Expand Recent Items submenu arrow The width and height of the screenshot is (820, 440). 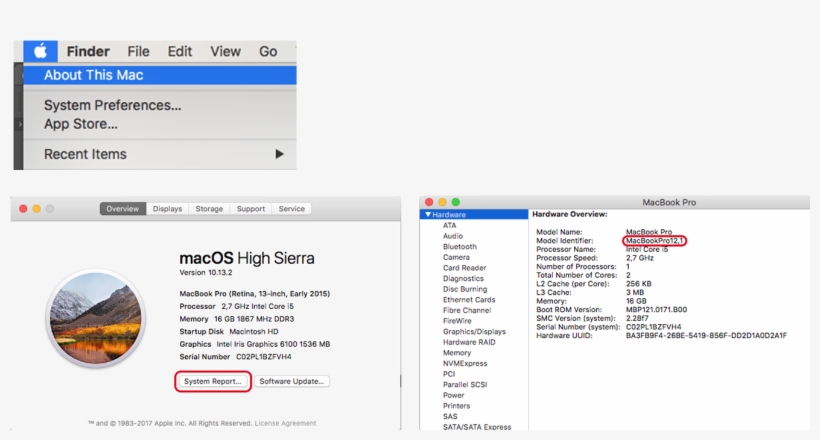(279, 154)
